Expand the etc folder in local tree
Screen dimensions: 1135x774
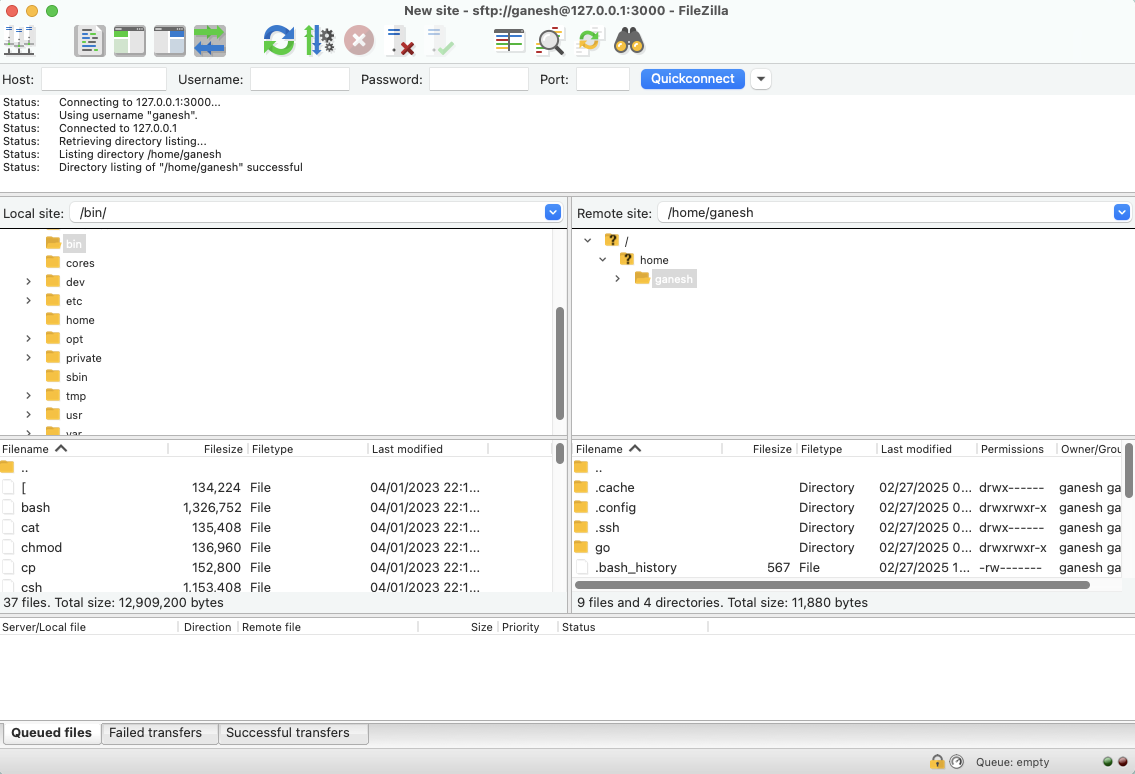(x=28, y=300)
